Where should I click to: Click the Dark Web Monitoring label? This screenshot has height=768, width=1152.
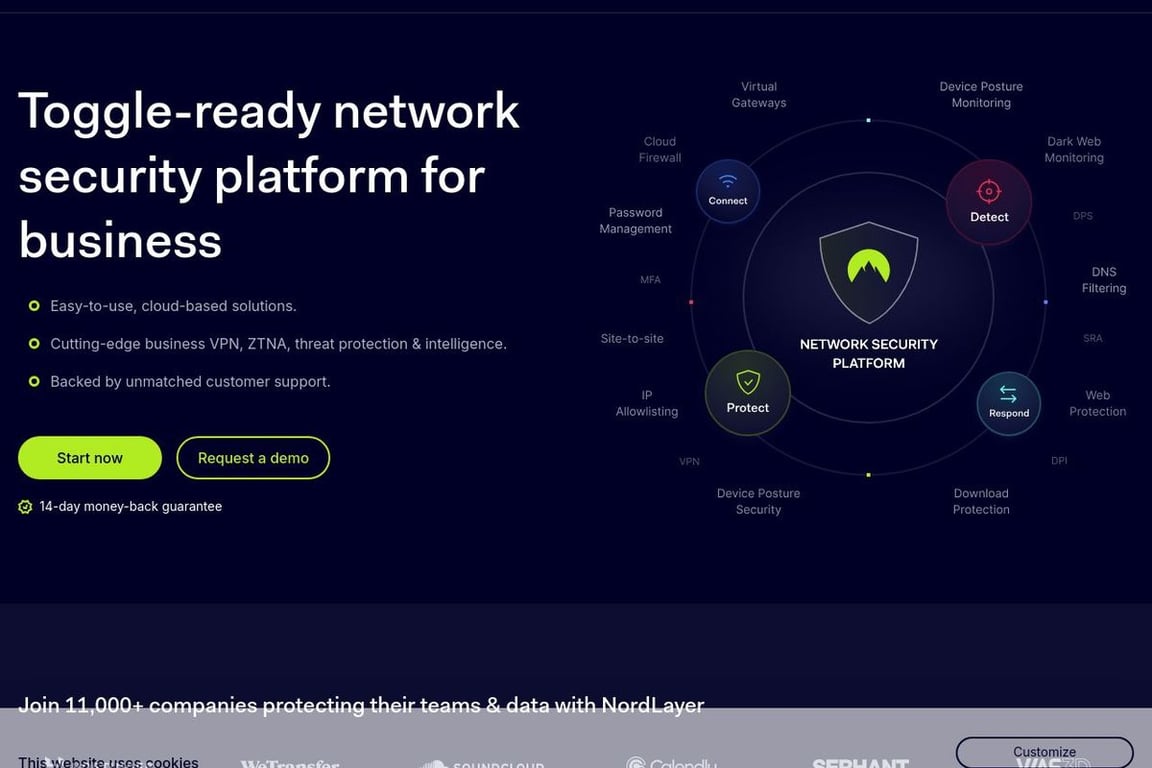click(1073, 149)
